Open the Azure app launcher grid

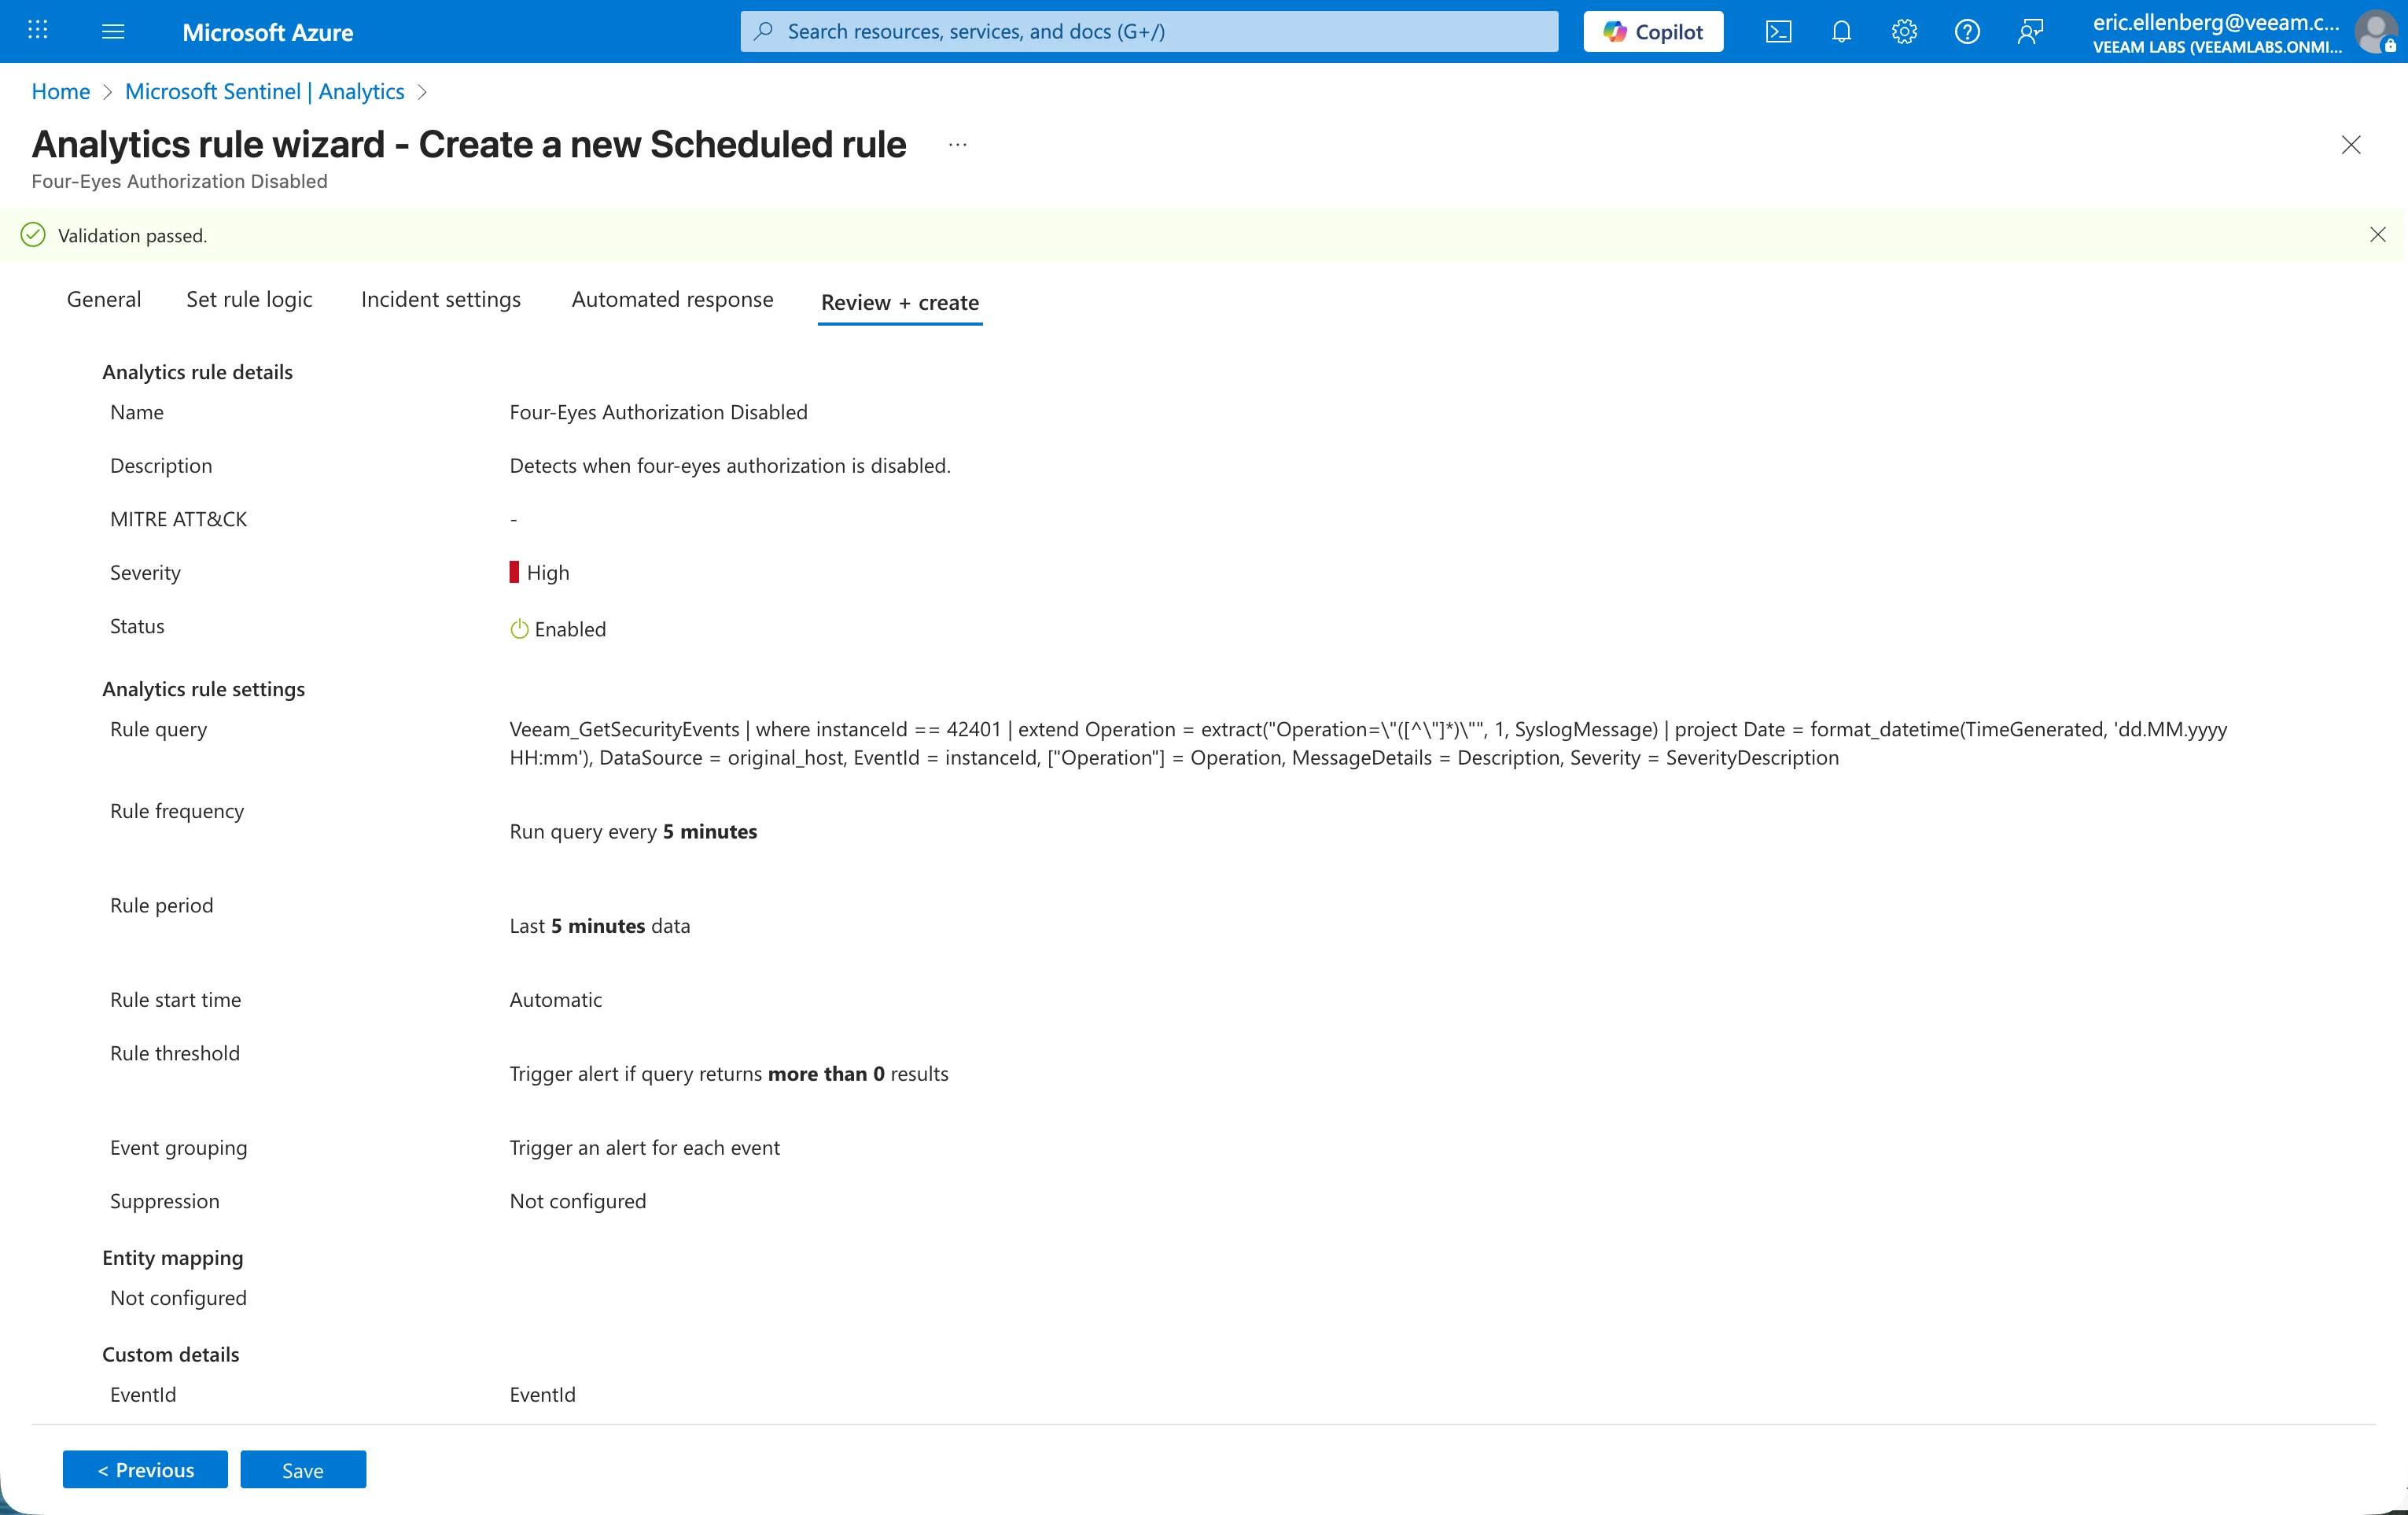tap(38, 31)
